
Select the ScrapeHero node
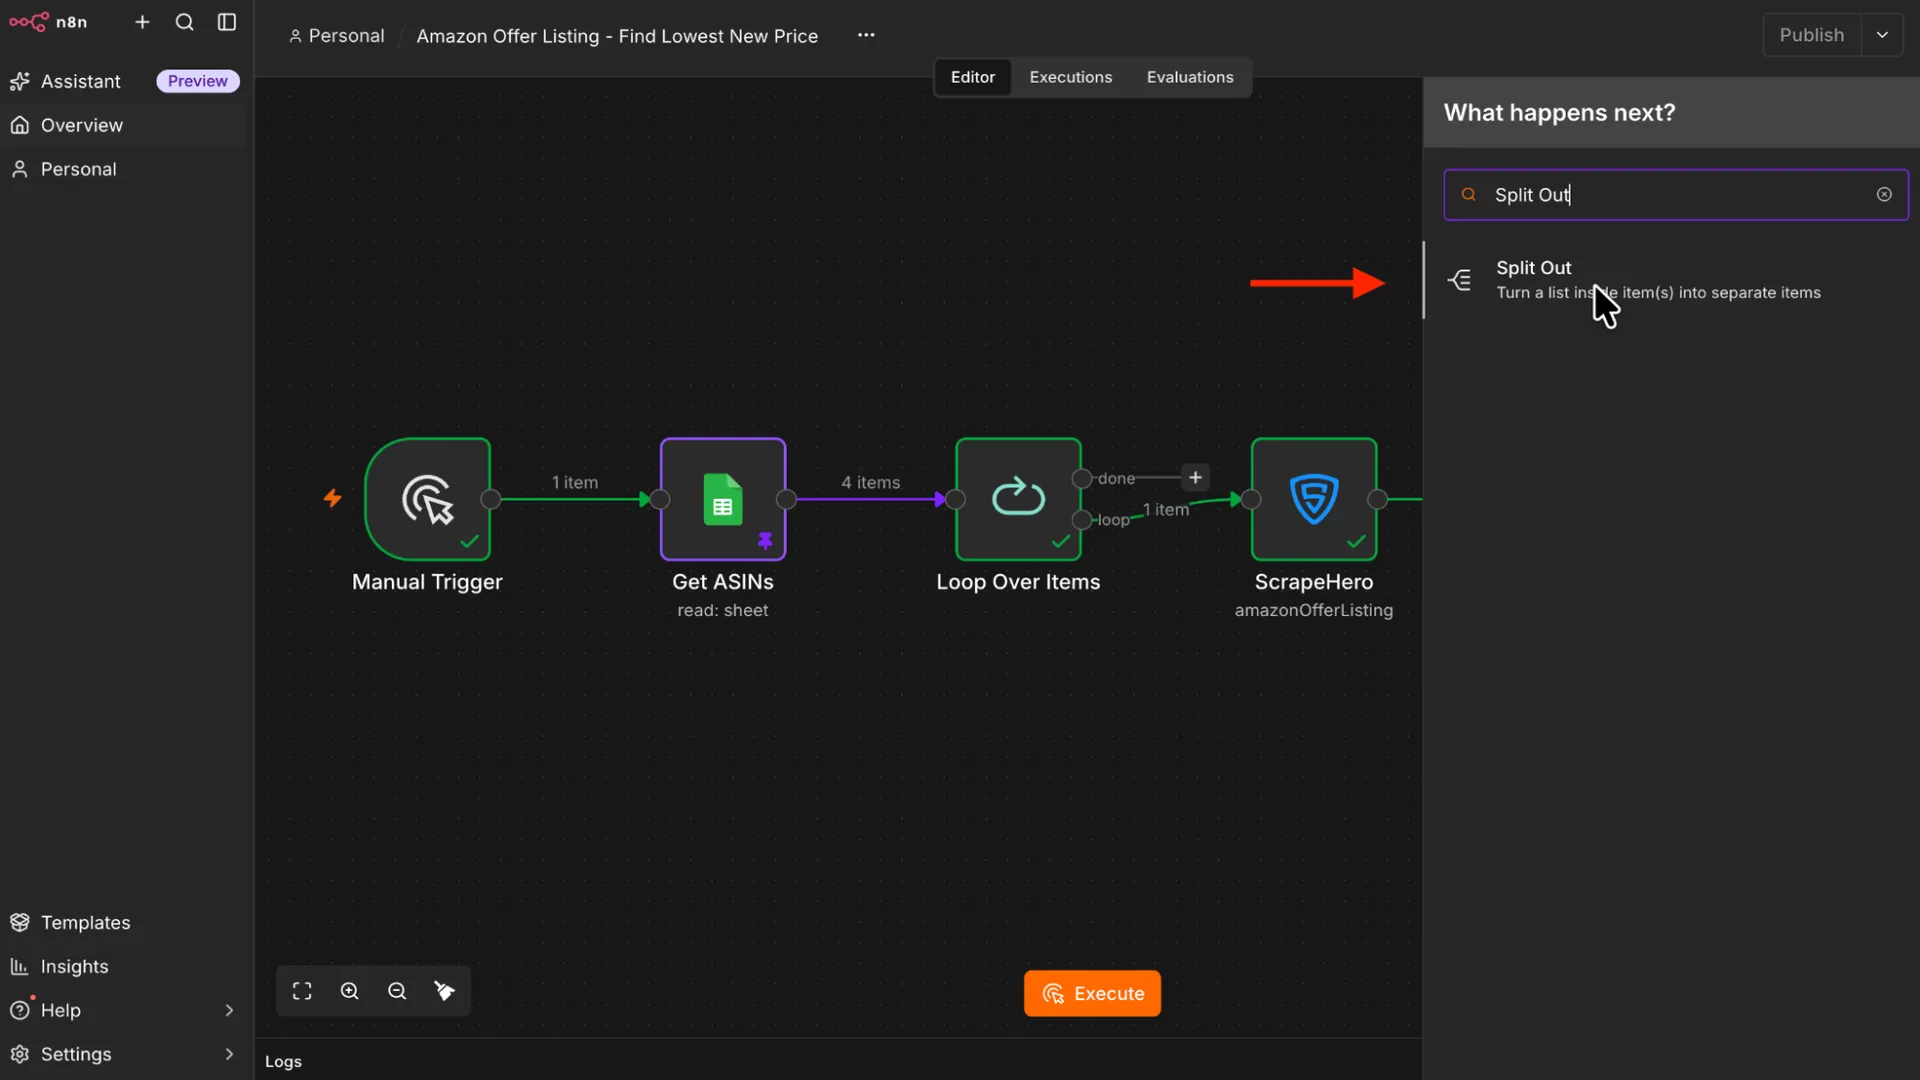(x=1314, y=499)
